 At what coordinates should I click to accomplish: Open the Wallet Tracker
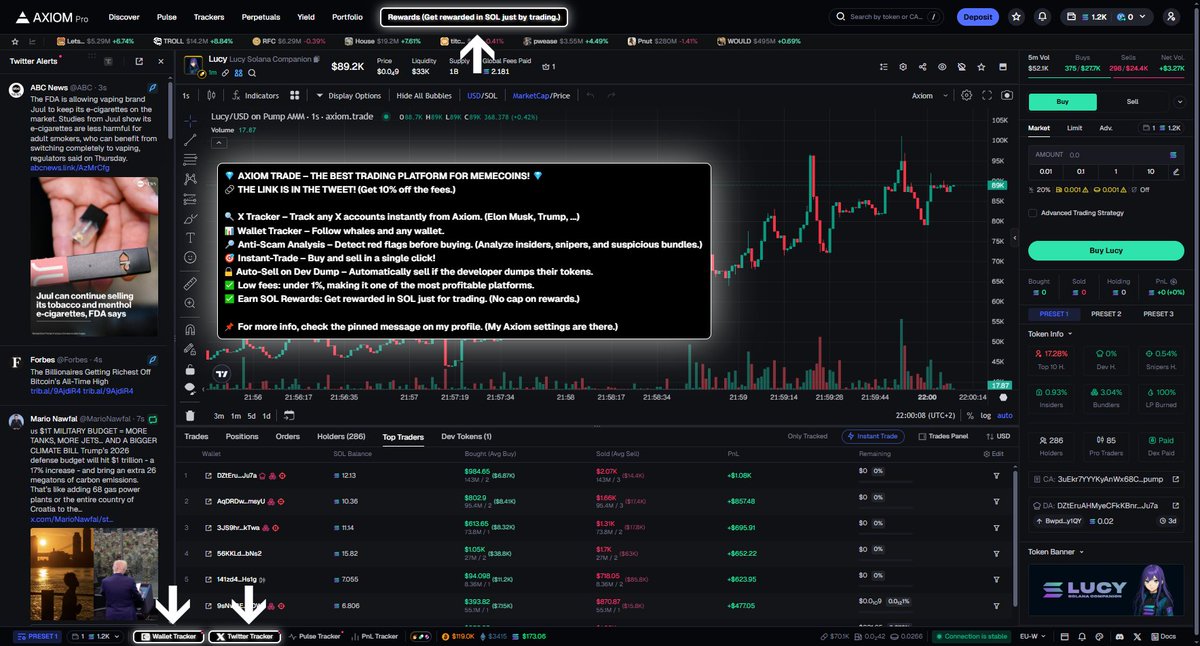pos(168,636)
